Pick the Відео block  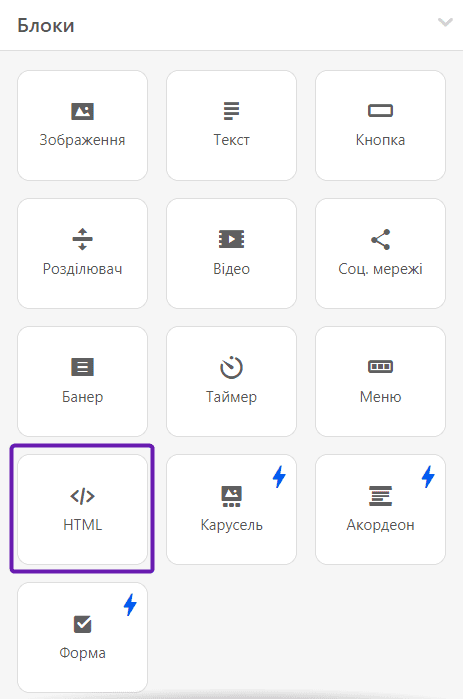[231, 254]
